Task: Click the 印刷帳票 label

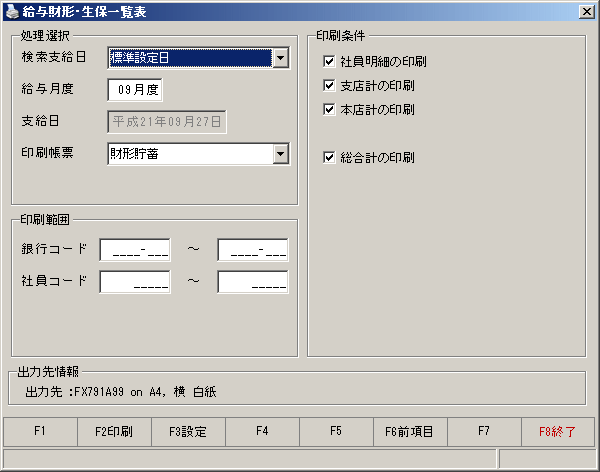Action: [47, 153]
